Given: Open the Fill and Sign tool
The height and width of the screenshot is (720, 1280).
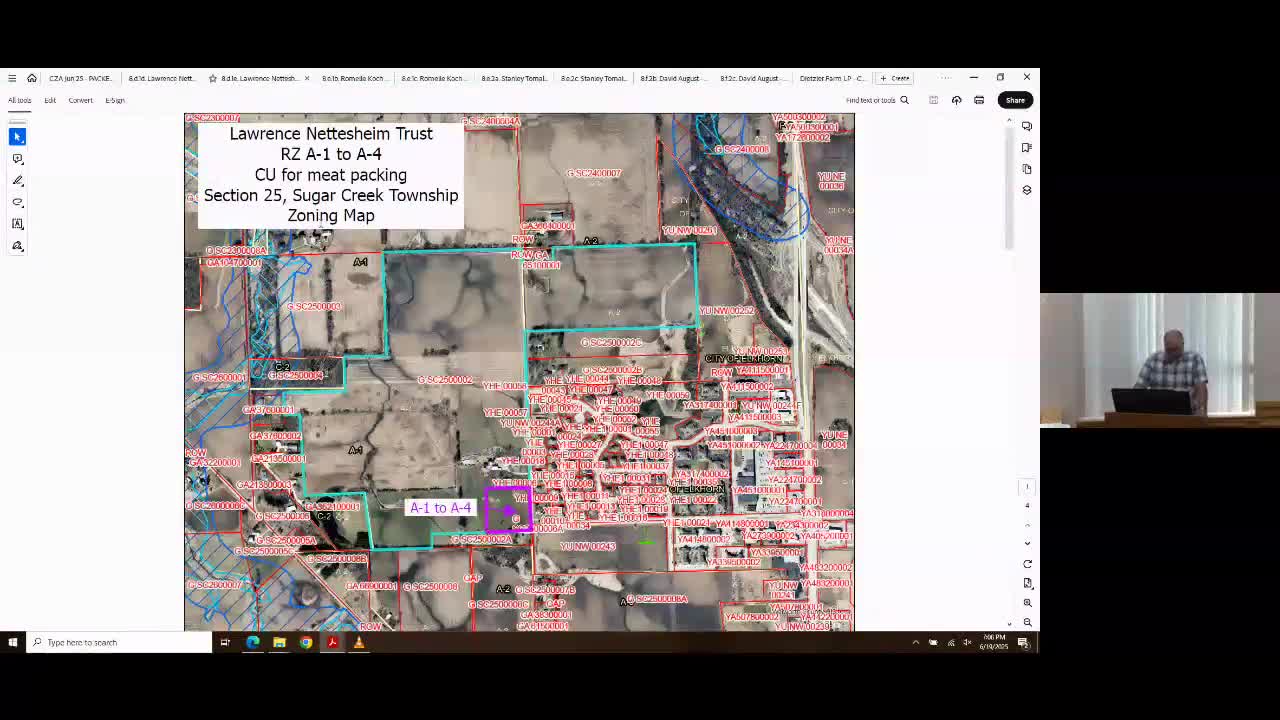Looking at the screenshot, I should (x=17, y=246).
